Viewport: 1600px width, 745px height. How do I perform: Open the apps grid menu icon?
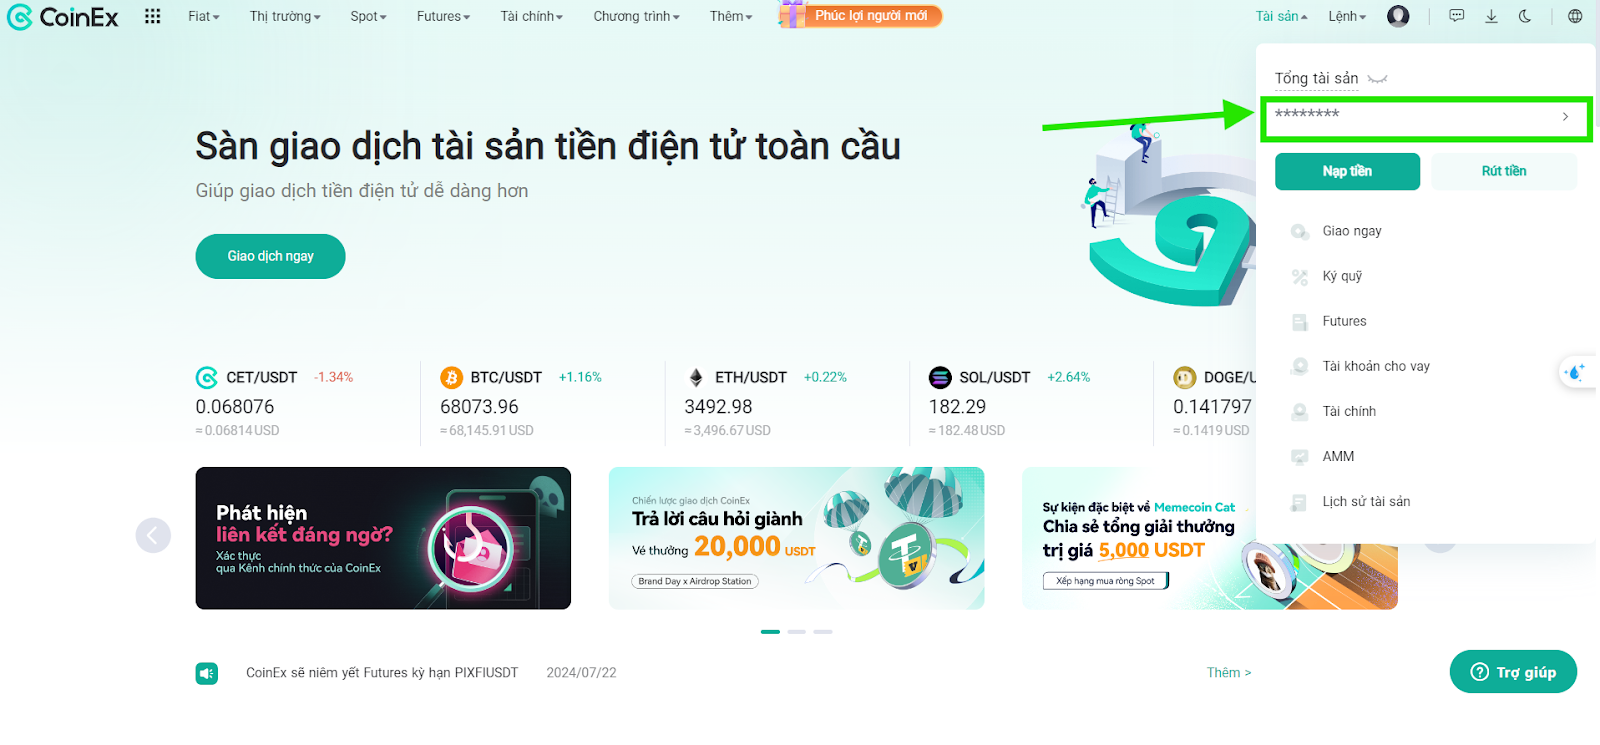click(x=152, y=16)
